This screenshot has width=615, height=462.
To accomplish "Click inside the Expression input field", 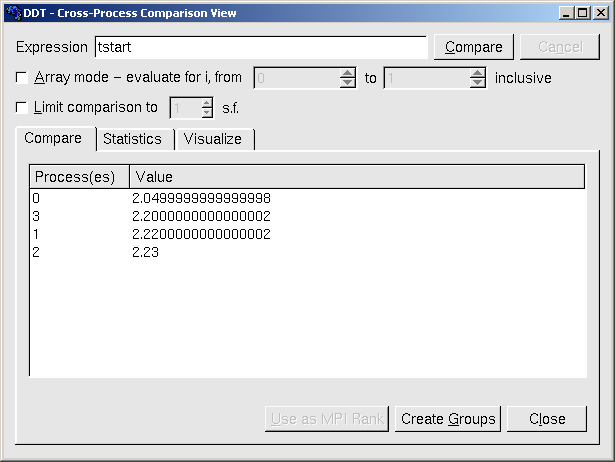I will point(260,47).
